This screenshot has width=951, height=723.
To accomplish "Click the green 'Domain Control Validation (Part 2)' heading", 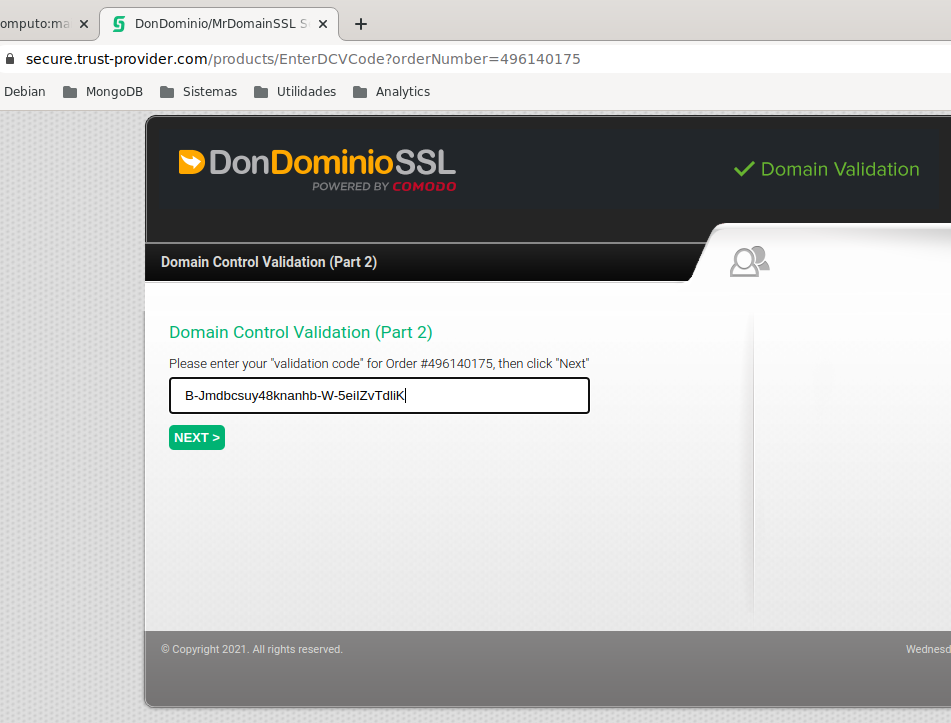I will (300, 332).
